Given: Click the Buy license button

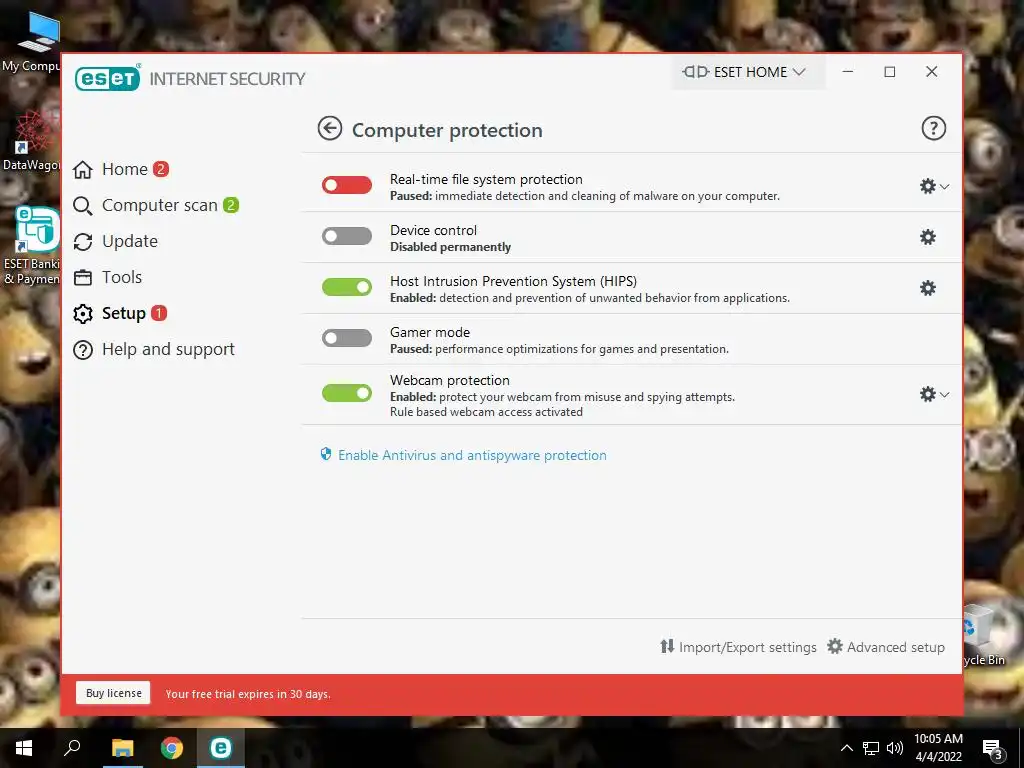Looking at the screenshot, I should click(x=113, y=693).
